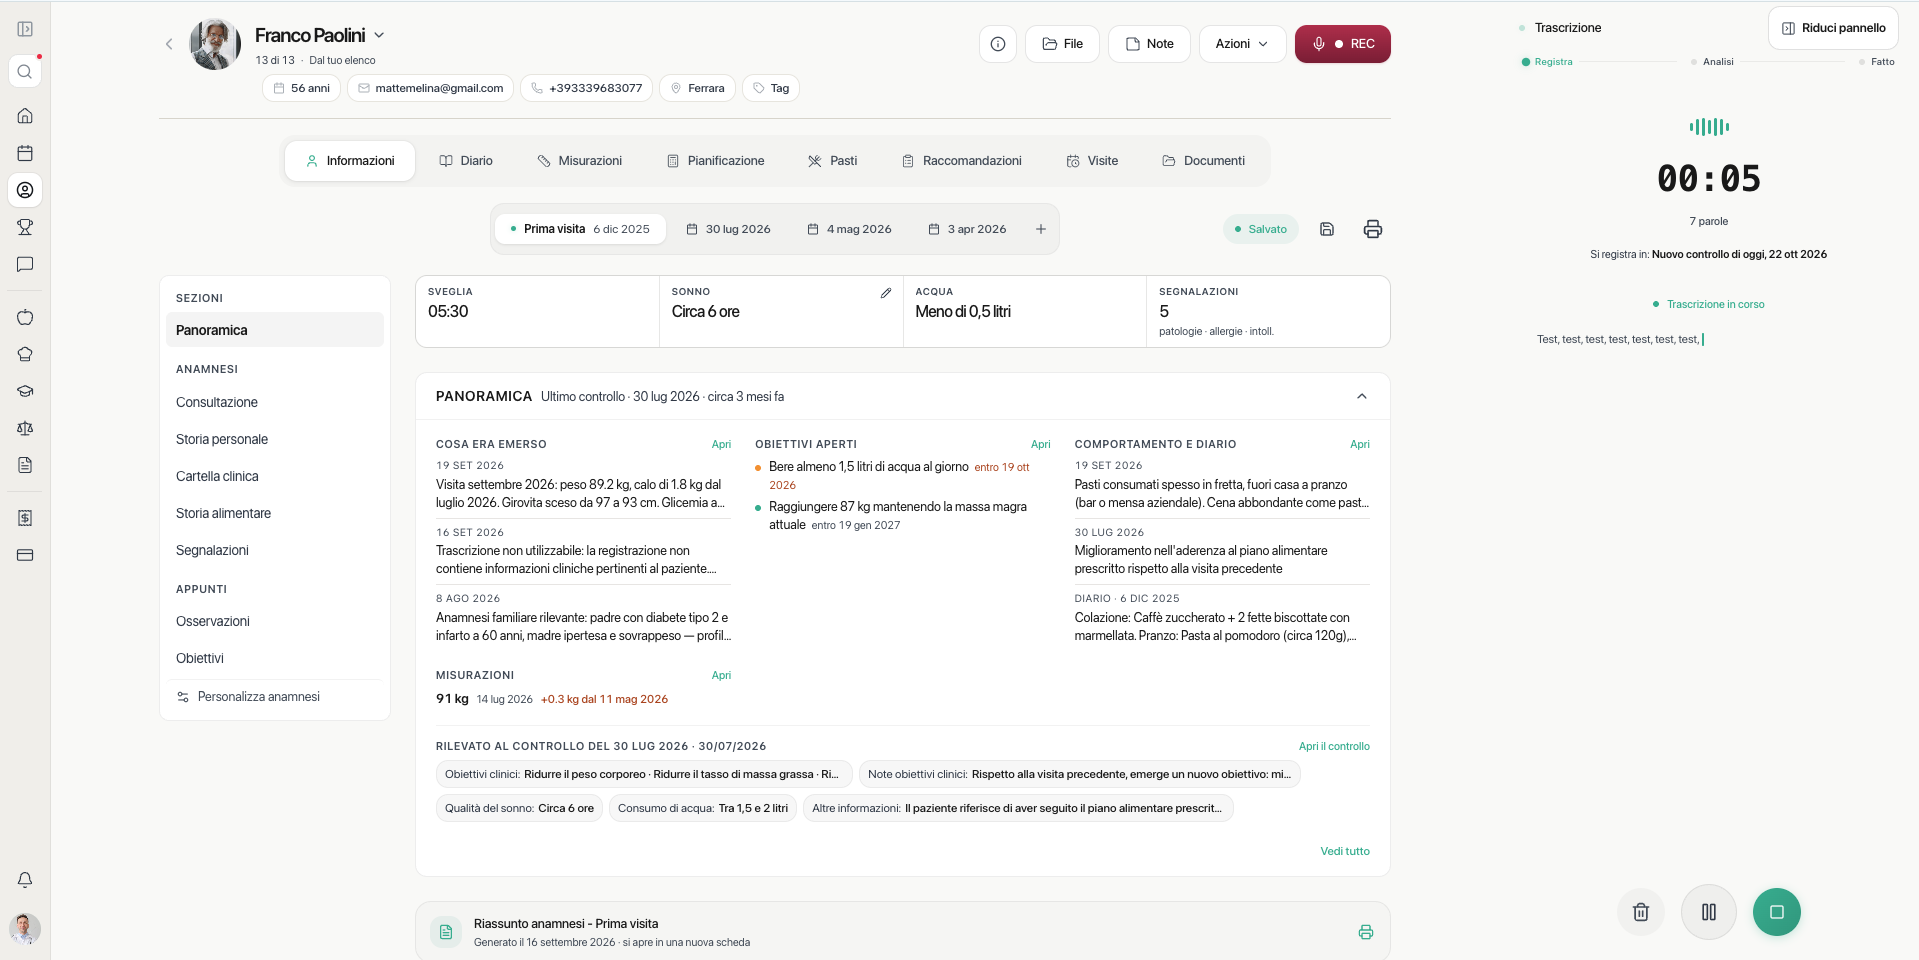The image size is (1919, 960).
Task: Stop the recording with green button
Action: click(1777, 912)
